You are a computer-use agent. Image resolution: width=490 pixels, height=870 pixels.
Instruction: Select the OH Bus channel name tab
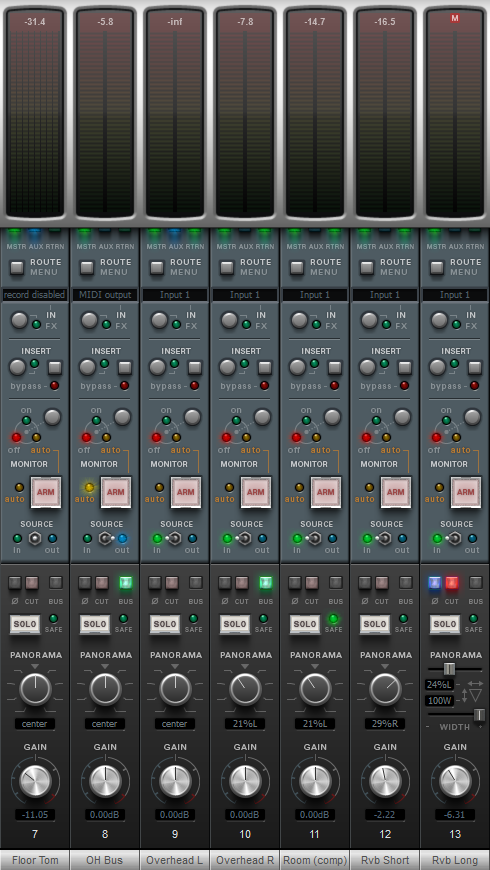(105, 860)
